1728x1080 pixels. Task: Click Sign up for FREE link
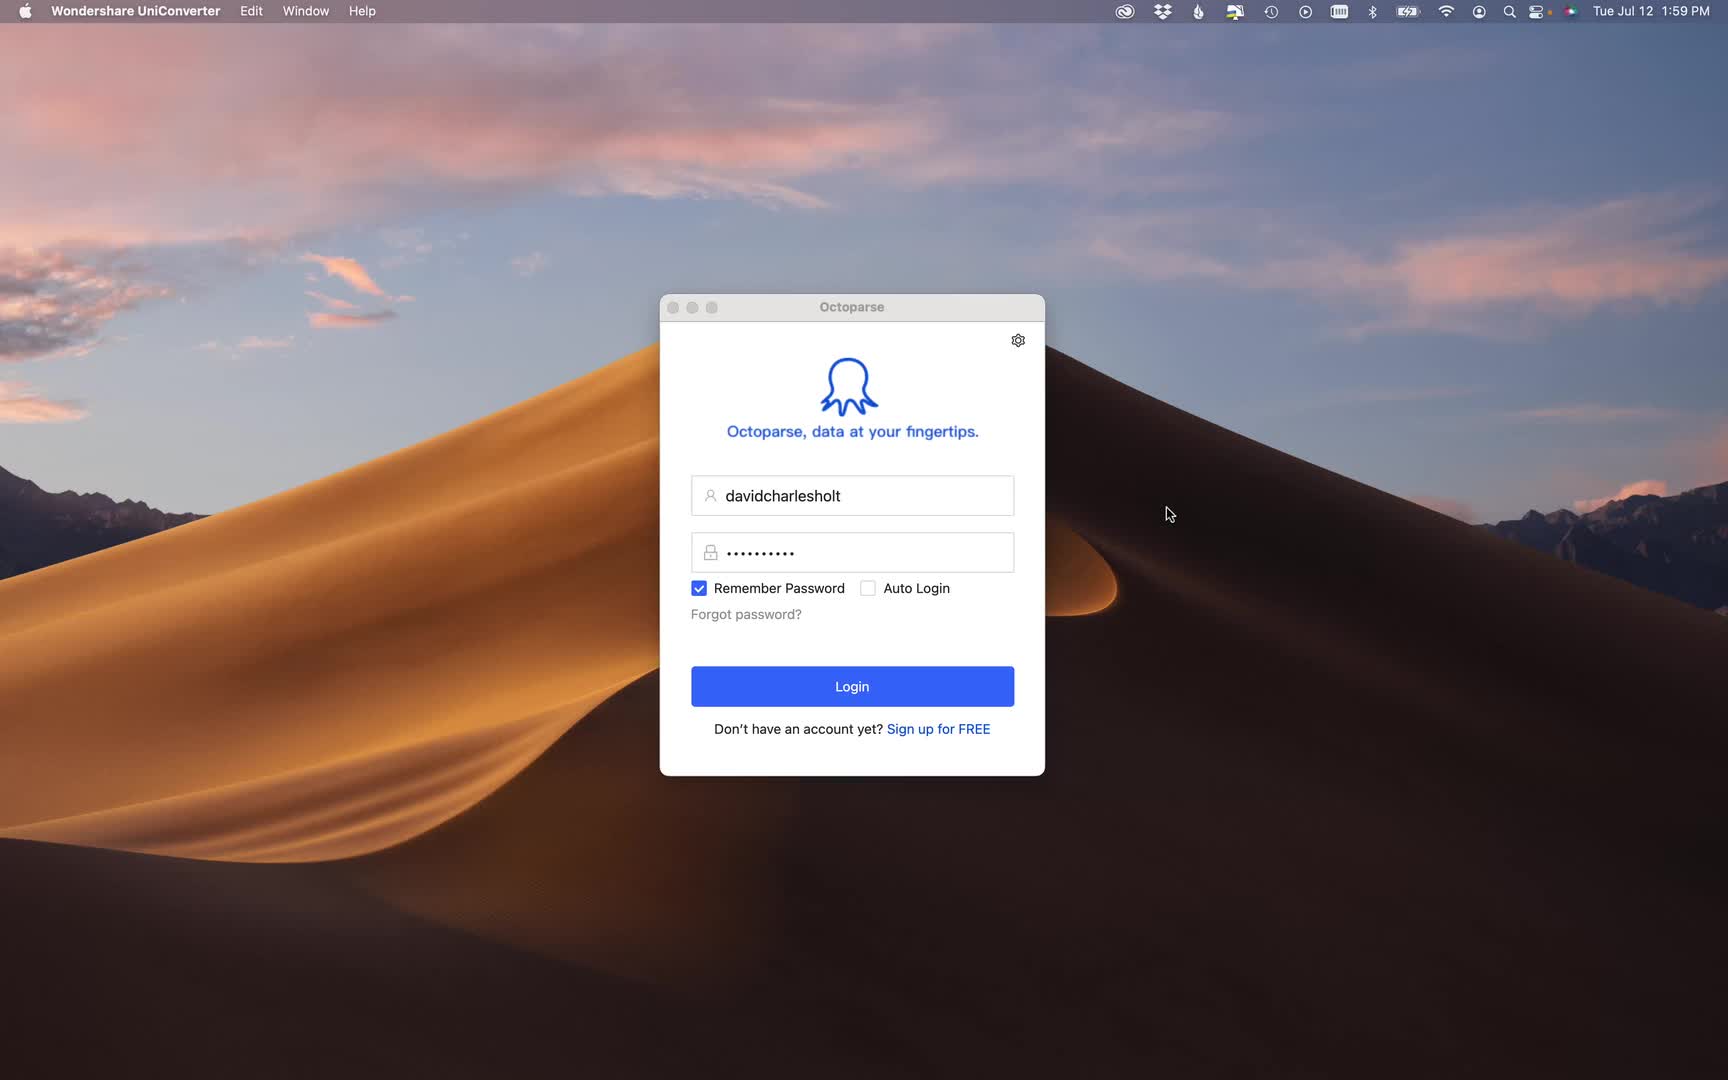point(938,729)
